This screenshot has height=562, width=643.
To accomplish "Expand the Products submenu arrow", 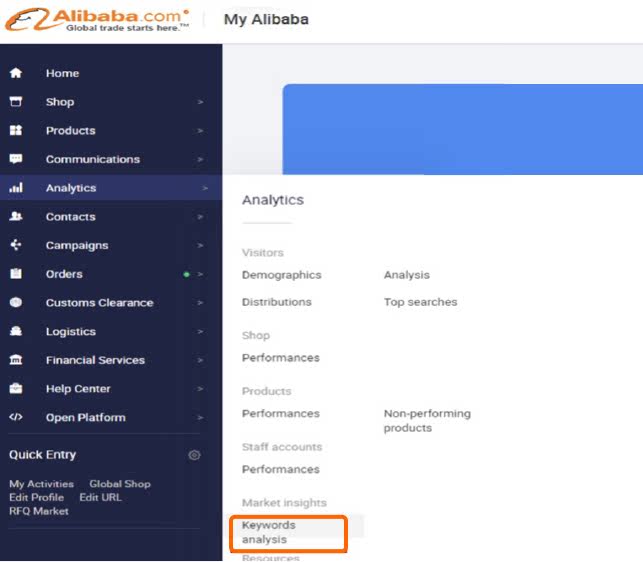I will [x=200, y=130].
